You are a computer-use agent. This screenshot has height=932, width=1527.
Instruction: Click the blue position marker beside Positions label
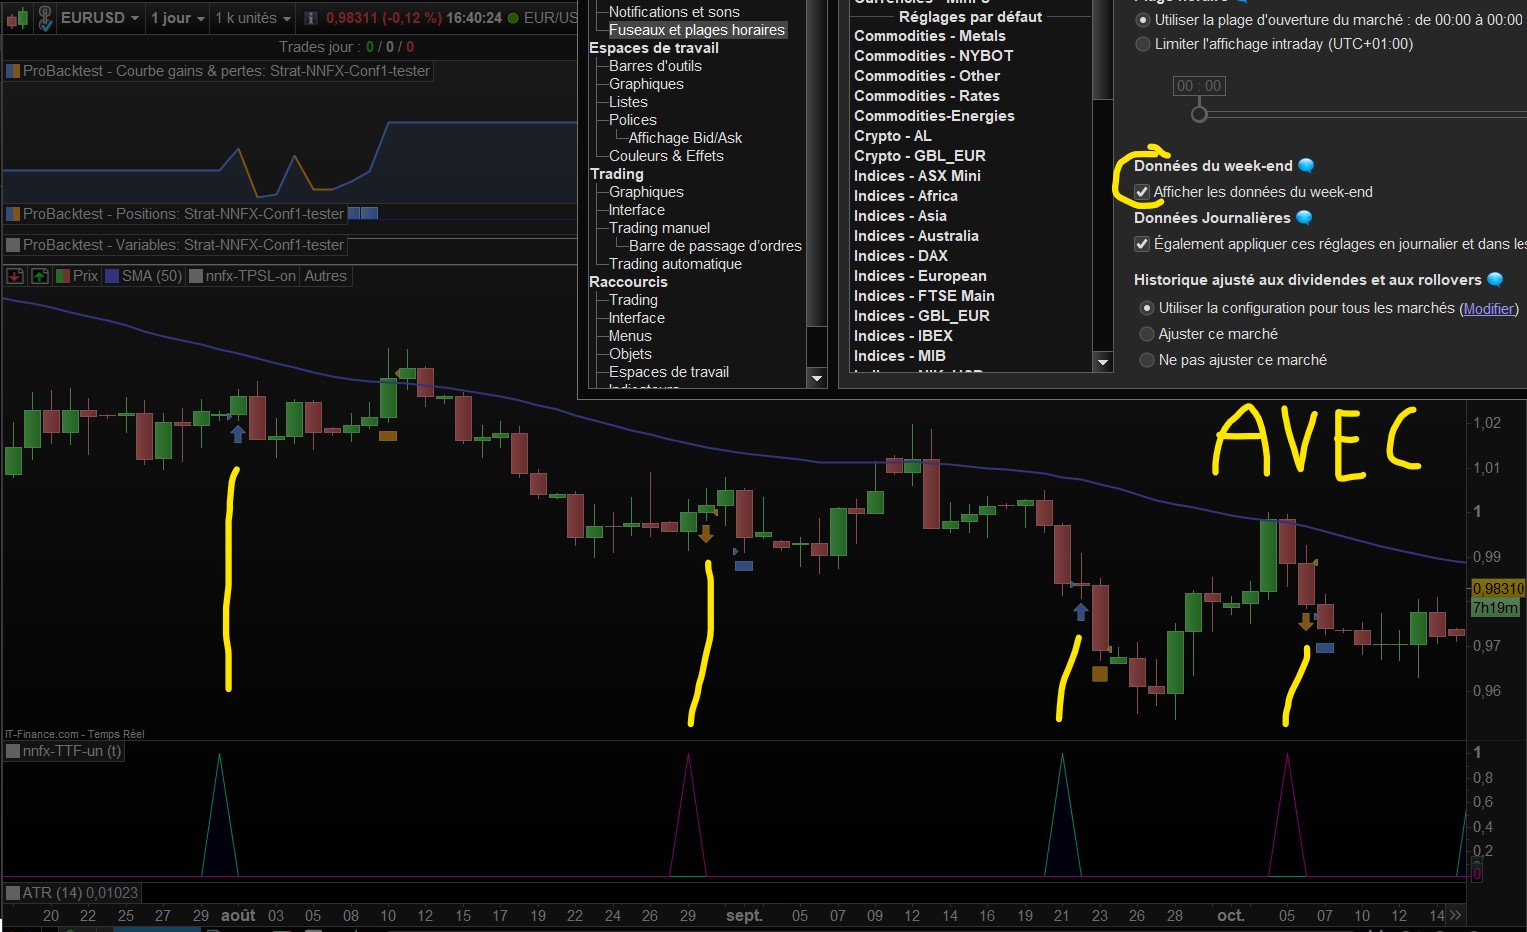pyautogui.click(x=362, y=213)
